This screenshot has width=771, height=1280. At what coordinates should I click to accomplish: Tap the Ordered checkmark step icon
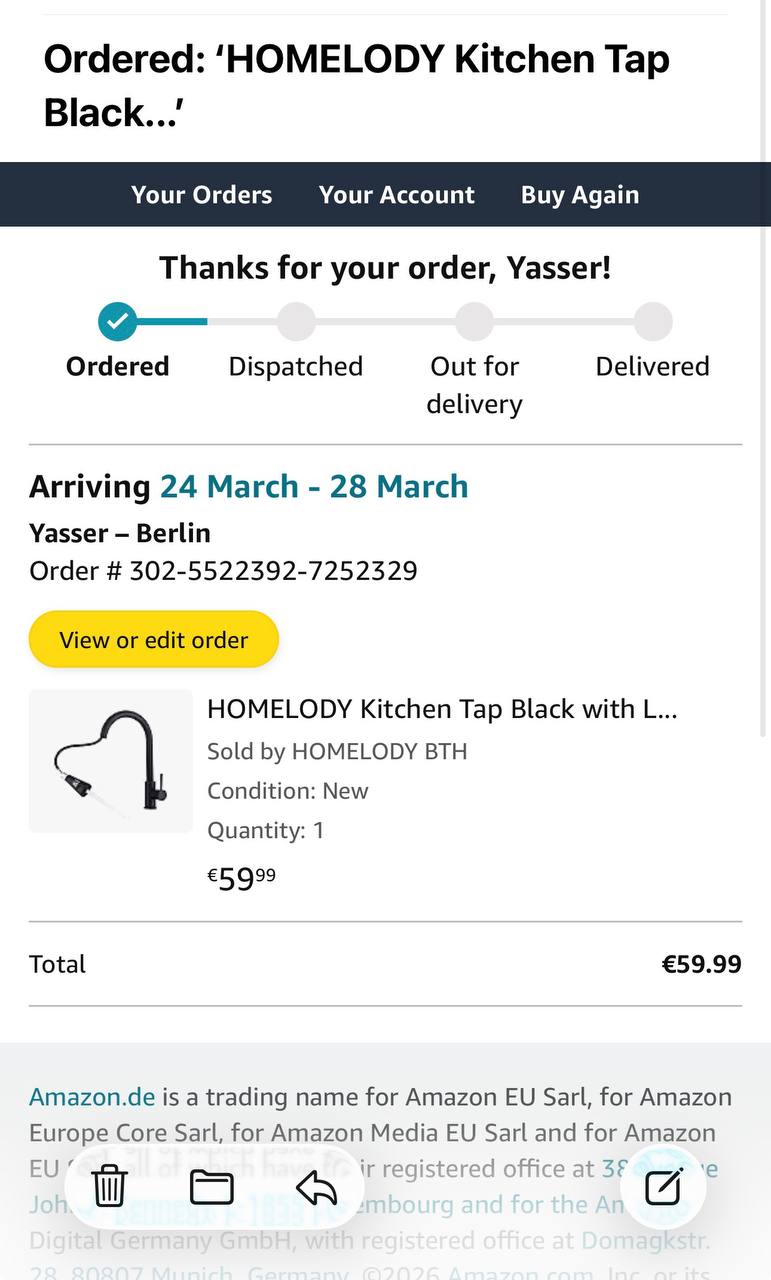118,322
